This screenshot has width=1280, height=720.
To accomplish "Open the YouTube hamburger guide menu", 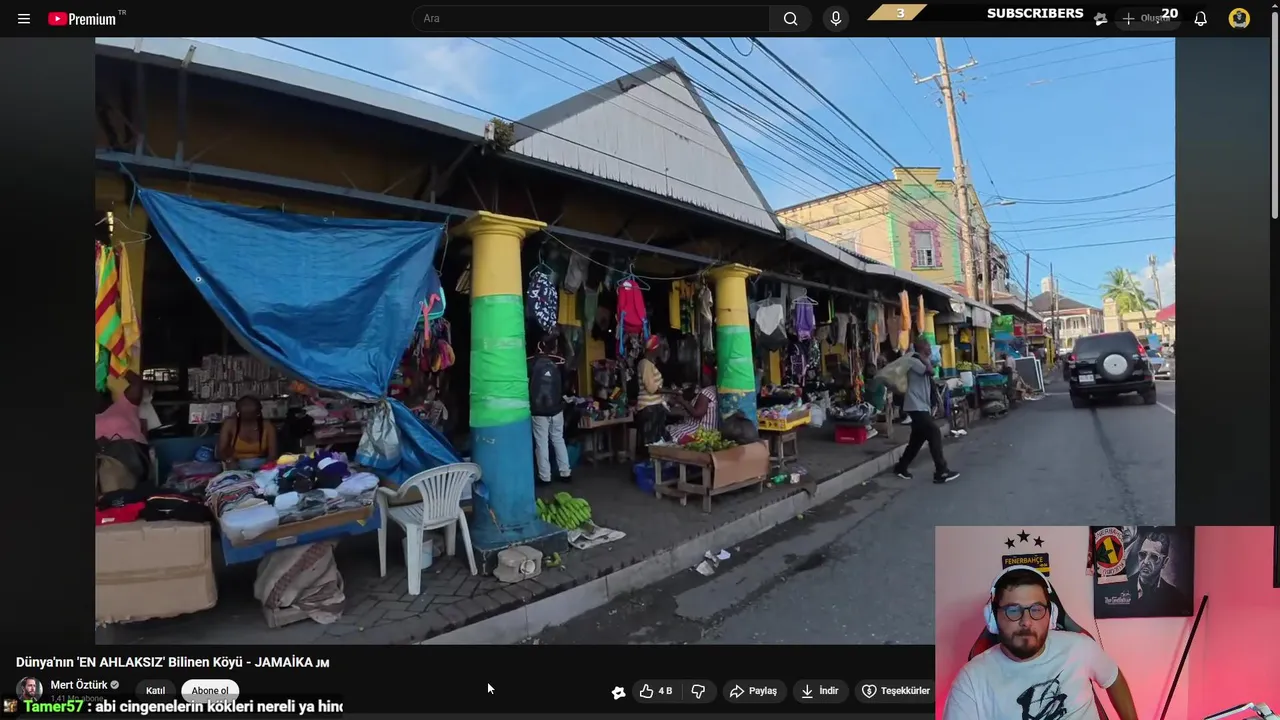I will click(x=24, y=18).
